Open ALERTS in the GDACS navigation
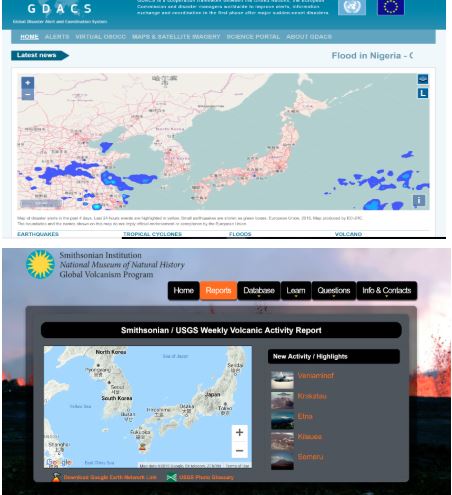This screenshot has height=495, width=452. pyautogui.click(x=57, y=37)
